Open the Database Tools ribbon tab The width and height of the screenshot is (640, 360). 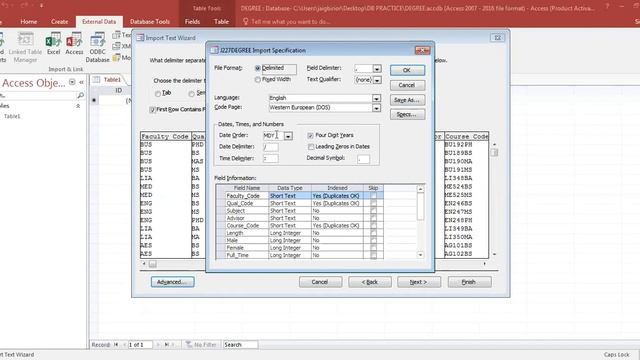(x=150, y=22)
